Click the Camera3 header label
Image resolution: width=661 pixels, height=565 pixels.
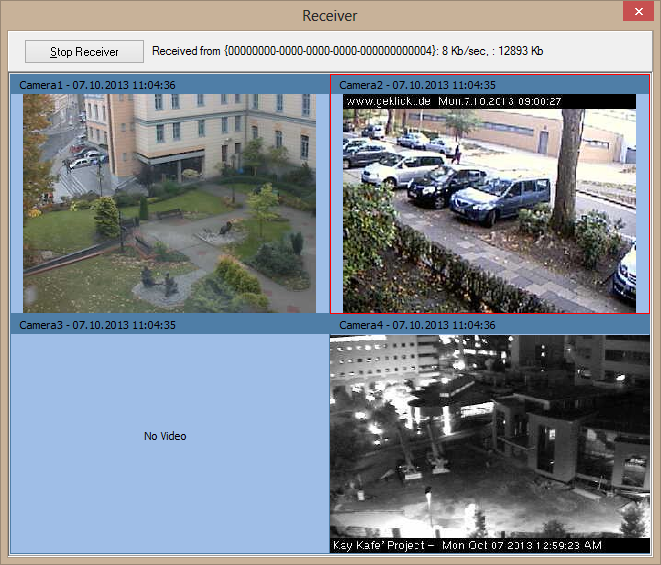pos(98,325)
